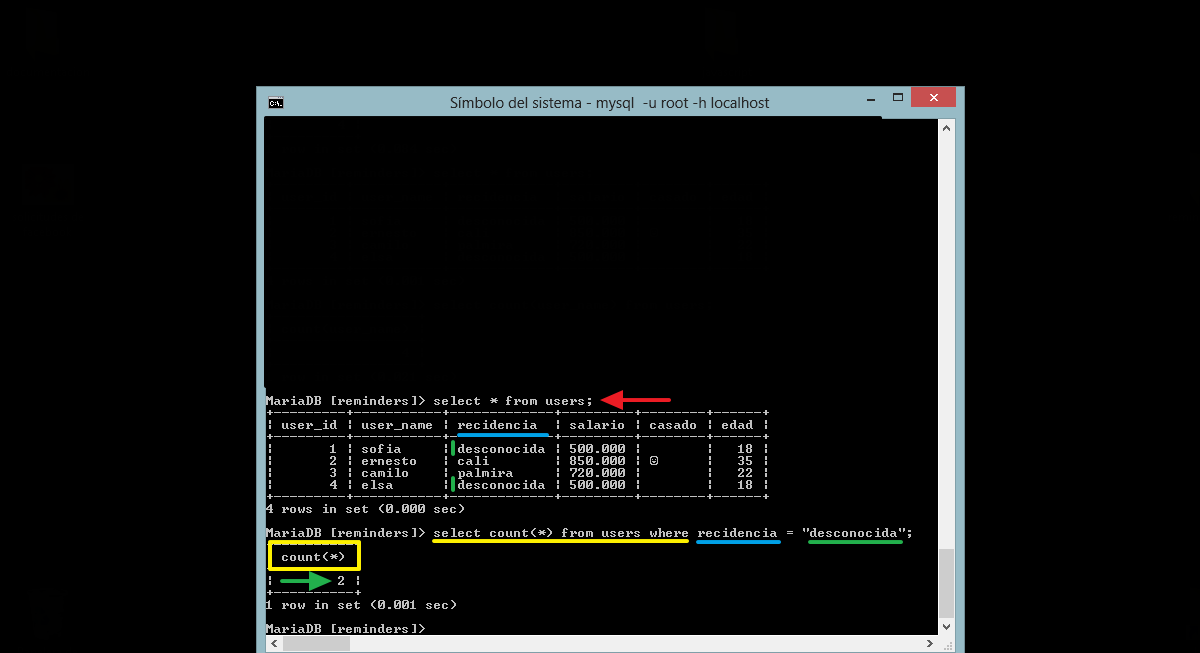This screenshot has width=1200, height=653.
Task: Maximize the Símbolo del sistema window
Action: (897, 98)
